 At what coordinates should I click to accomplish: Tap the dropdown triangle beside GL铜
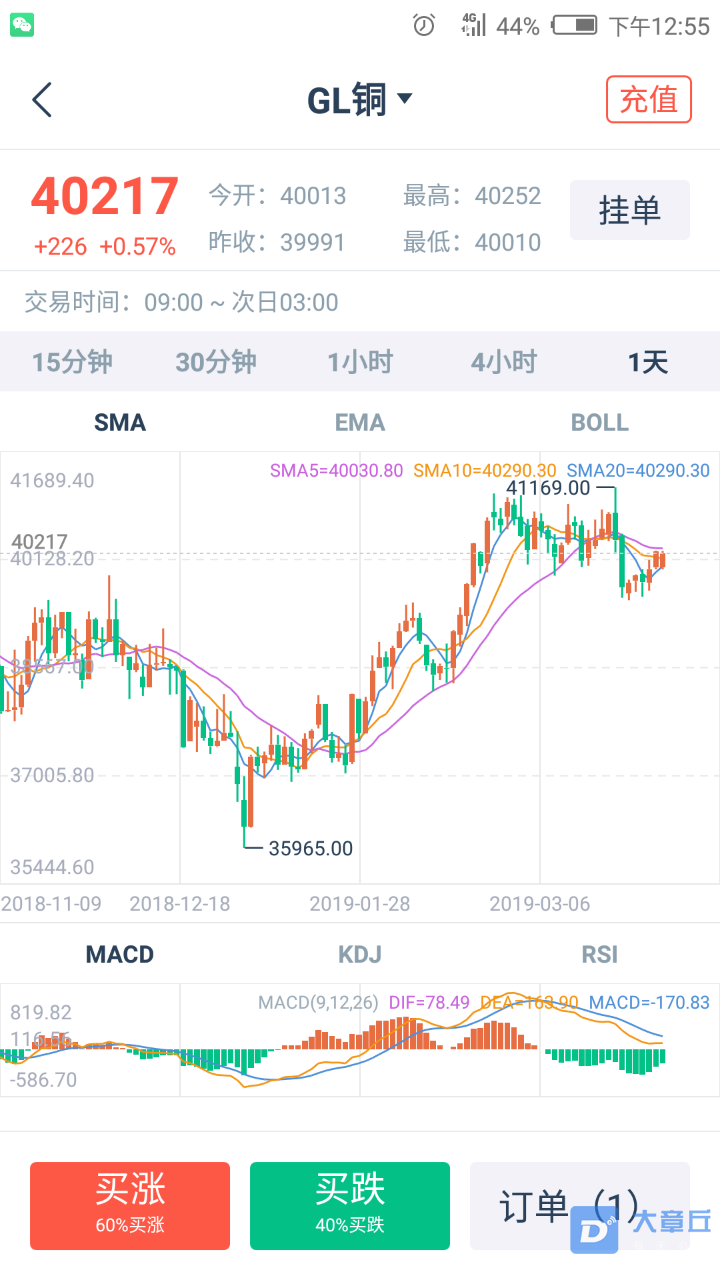tap(405, 98)
